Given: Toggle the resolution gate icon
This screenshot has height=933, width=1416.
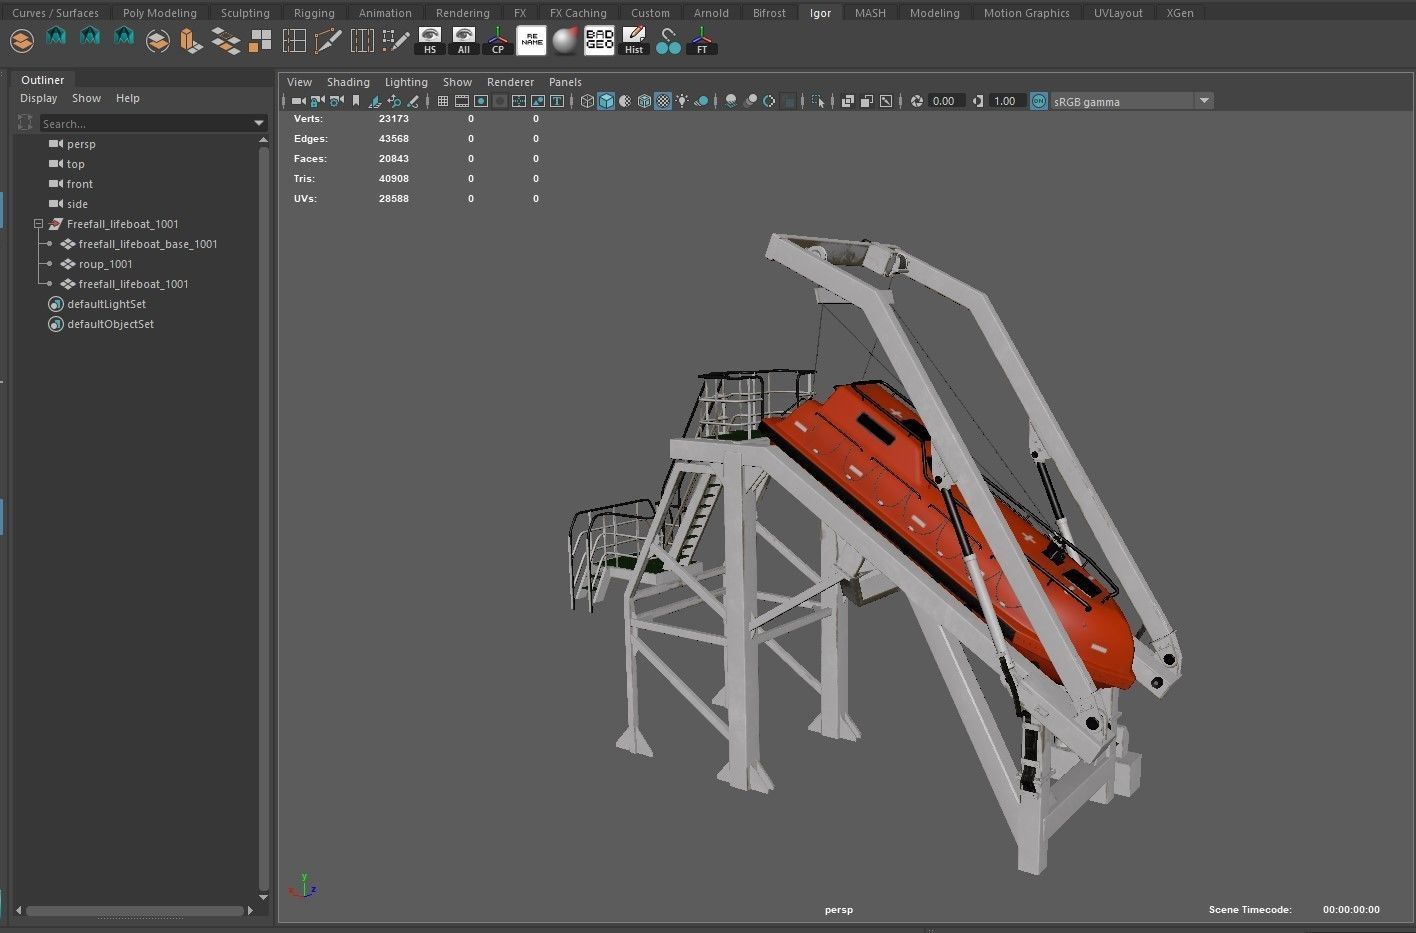Looking at the screenshot, I should [x=481, y=101].
